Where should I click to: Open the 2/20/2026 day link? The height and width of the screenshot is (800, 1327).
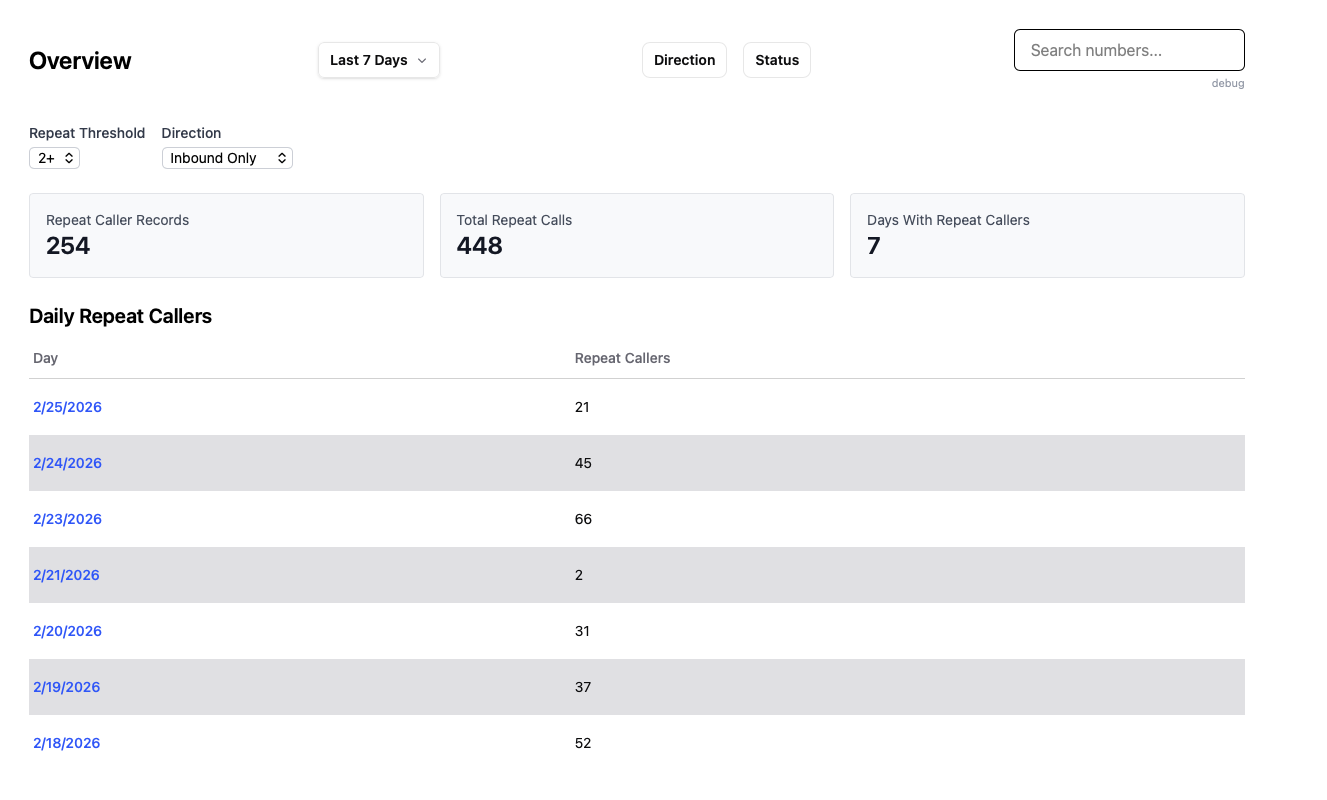[x=66, y=631]
